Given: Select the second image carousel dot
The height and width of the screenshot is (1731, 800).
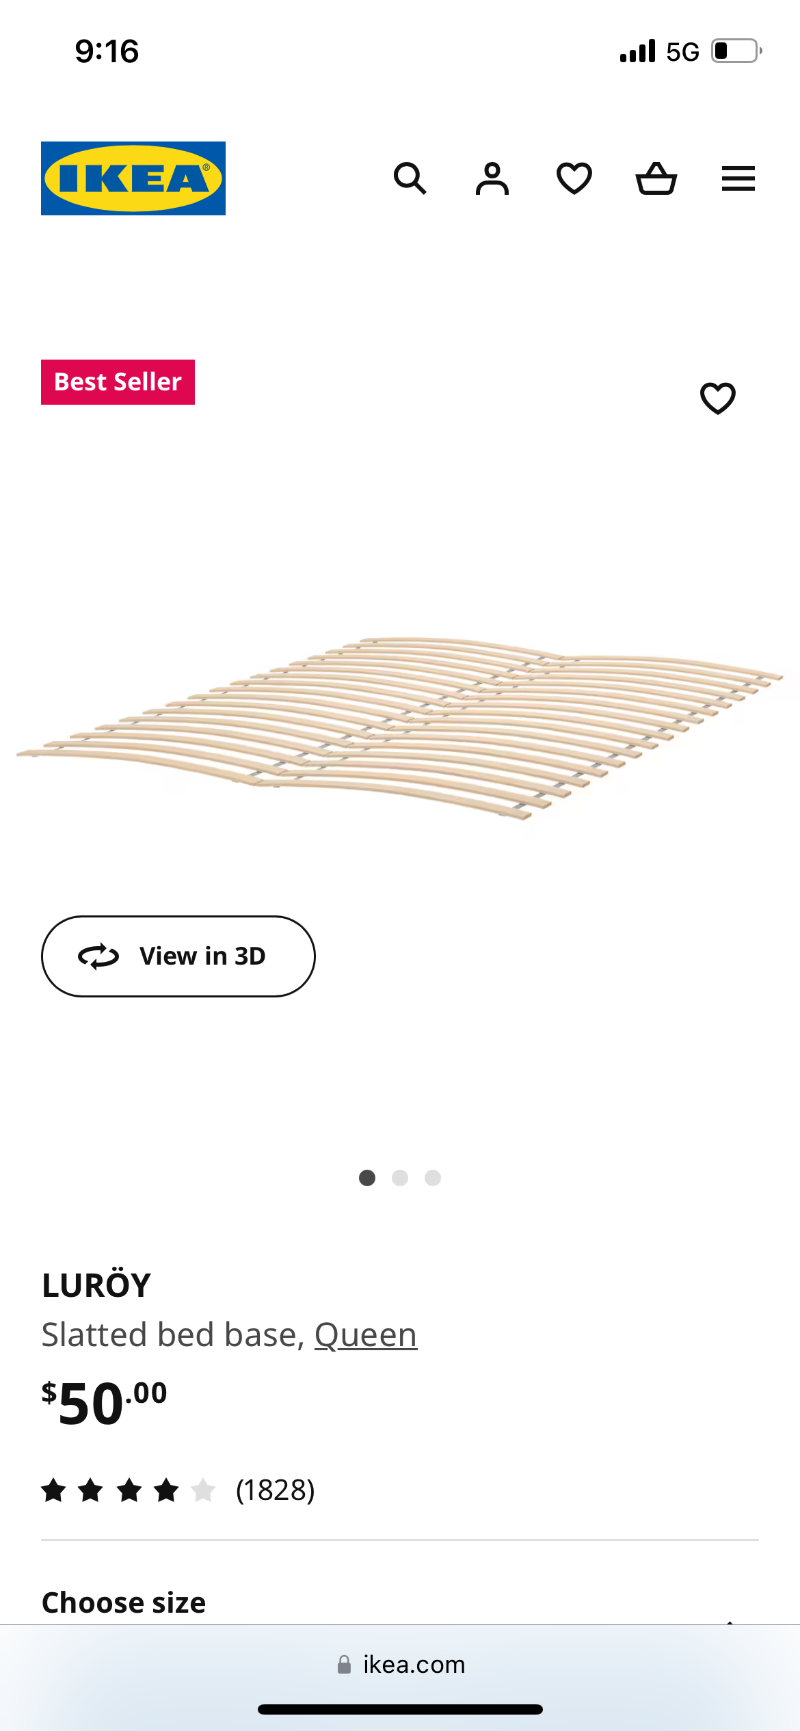Looking at the screenshot, I should point(400,1178).
